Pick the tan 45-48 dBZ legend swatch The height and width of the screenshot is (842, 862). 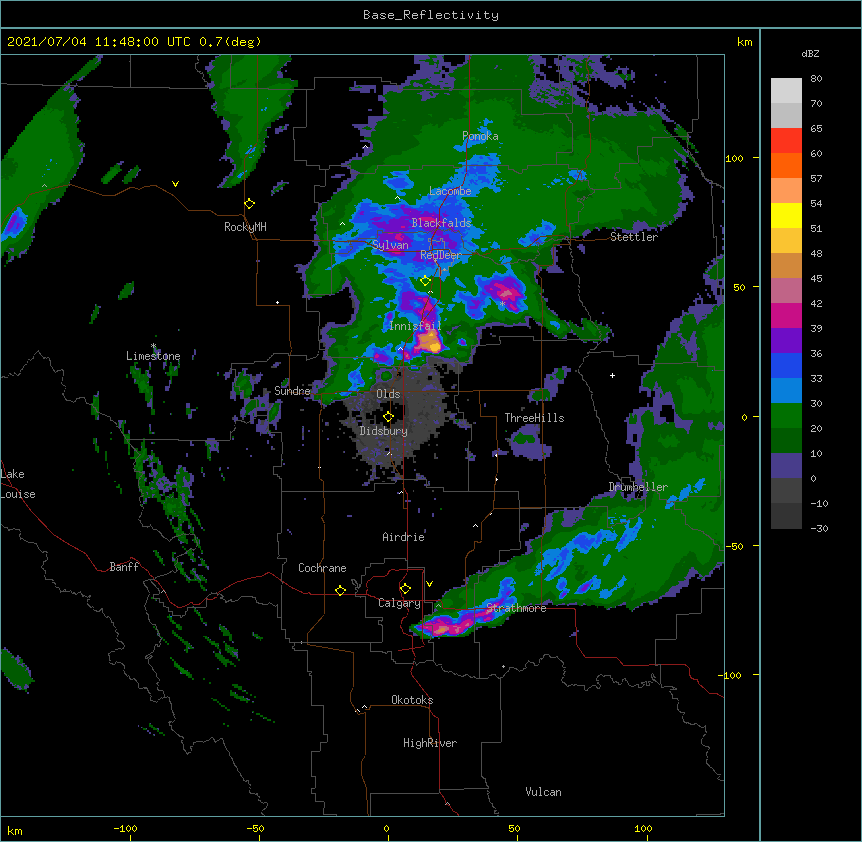point(786,265)
